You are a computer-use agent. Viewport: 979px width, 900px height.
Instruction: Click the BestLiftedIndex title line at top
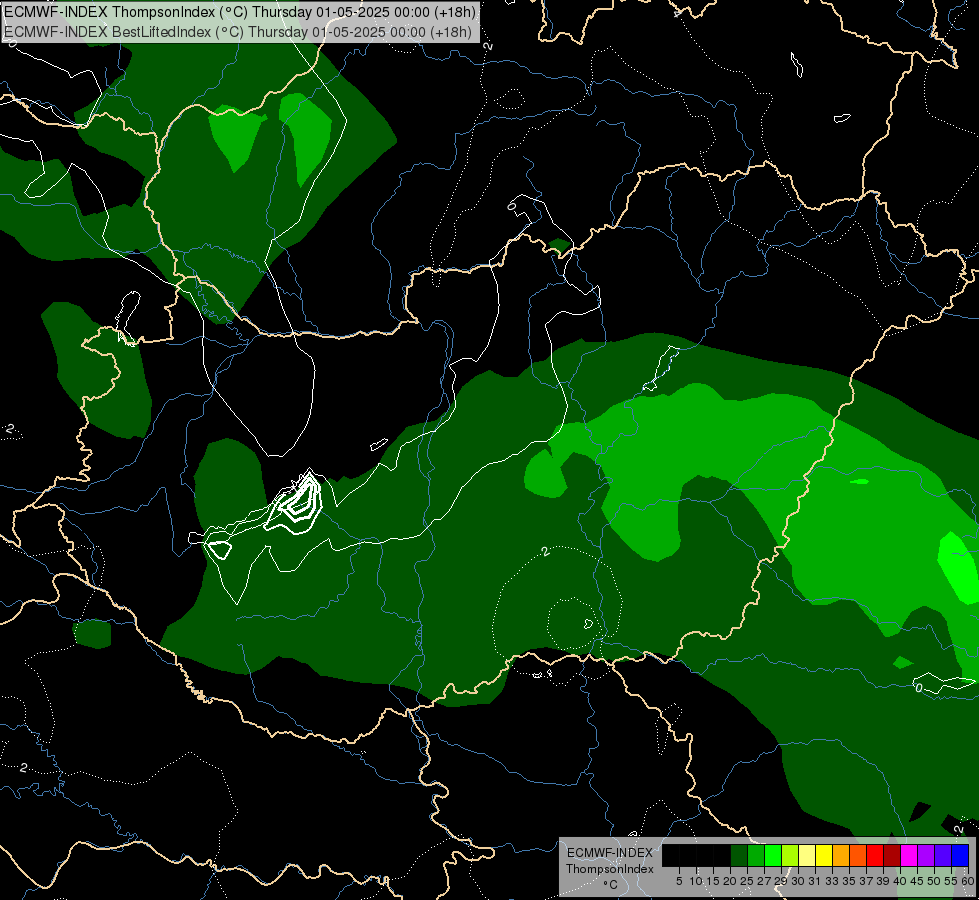point(238,32)
